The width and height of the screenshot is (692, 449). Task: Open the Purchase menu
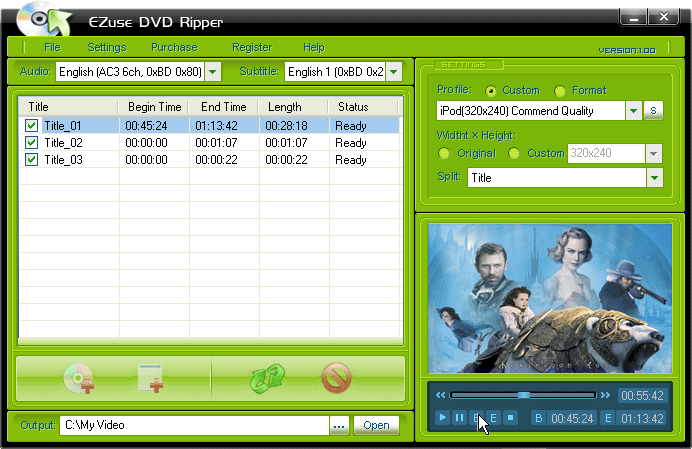point(174,47)
